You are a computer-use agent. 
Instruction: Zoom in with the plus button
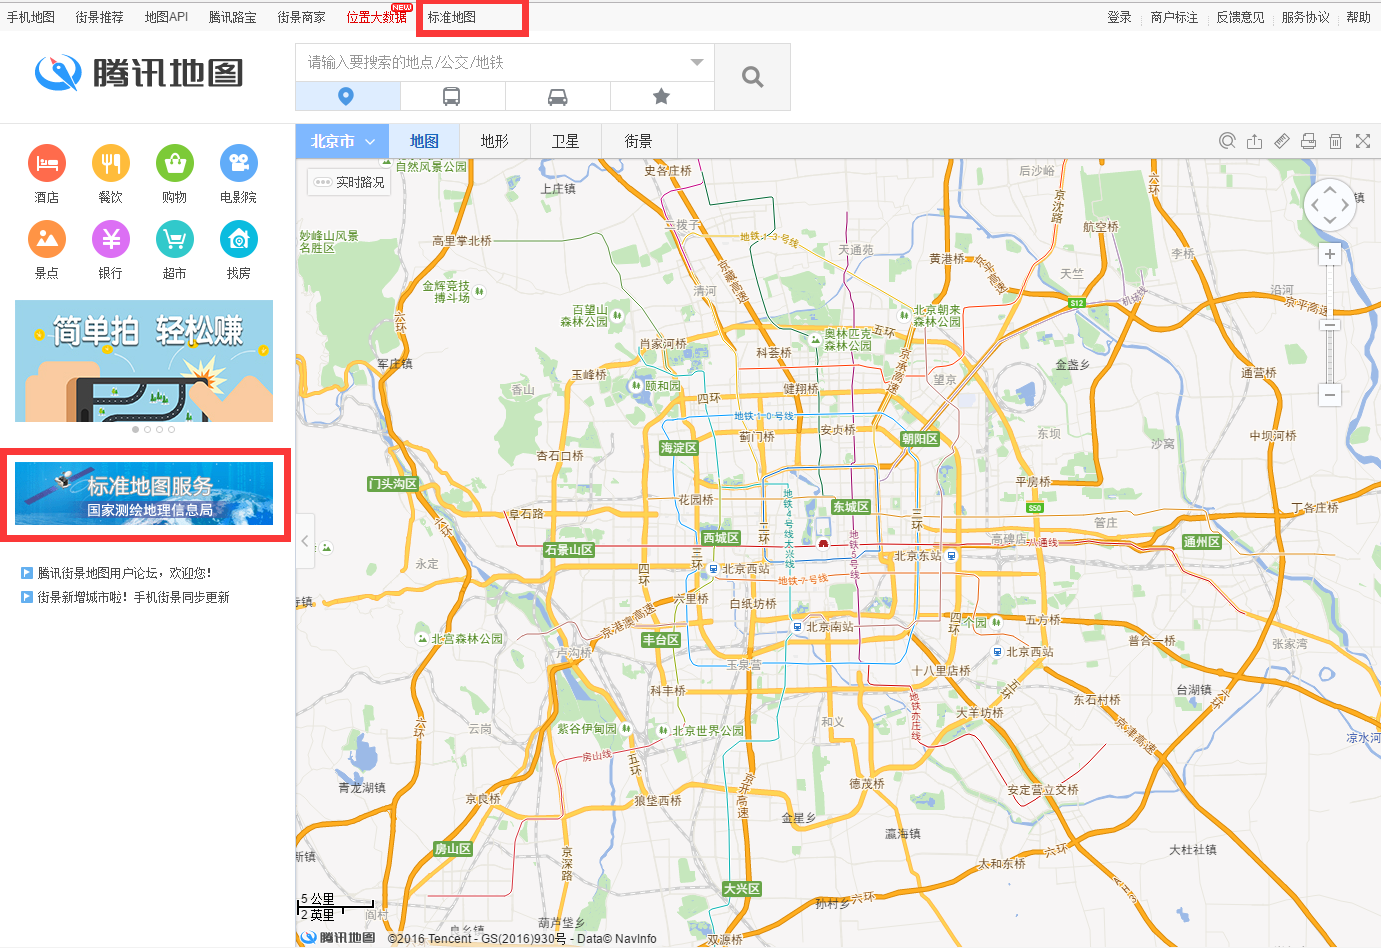point(1330,254)
